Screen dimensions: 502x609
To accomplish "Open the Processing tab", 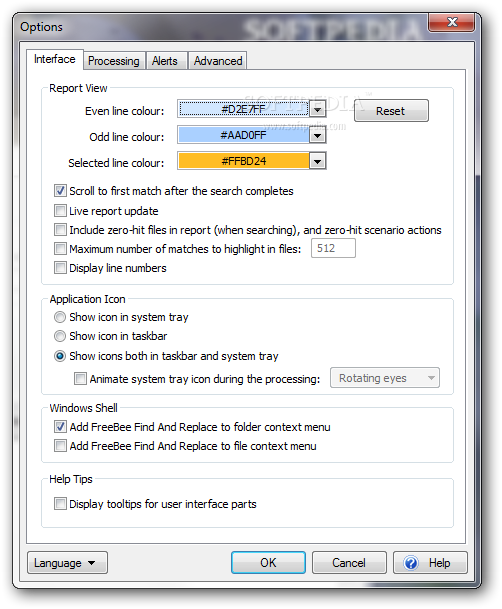I will pos(114,61).
